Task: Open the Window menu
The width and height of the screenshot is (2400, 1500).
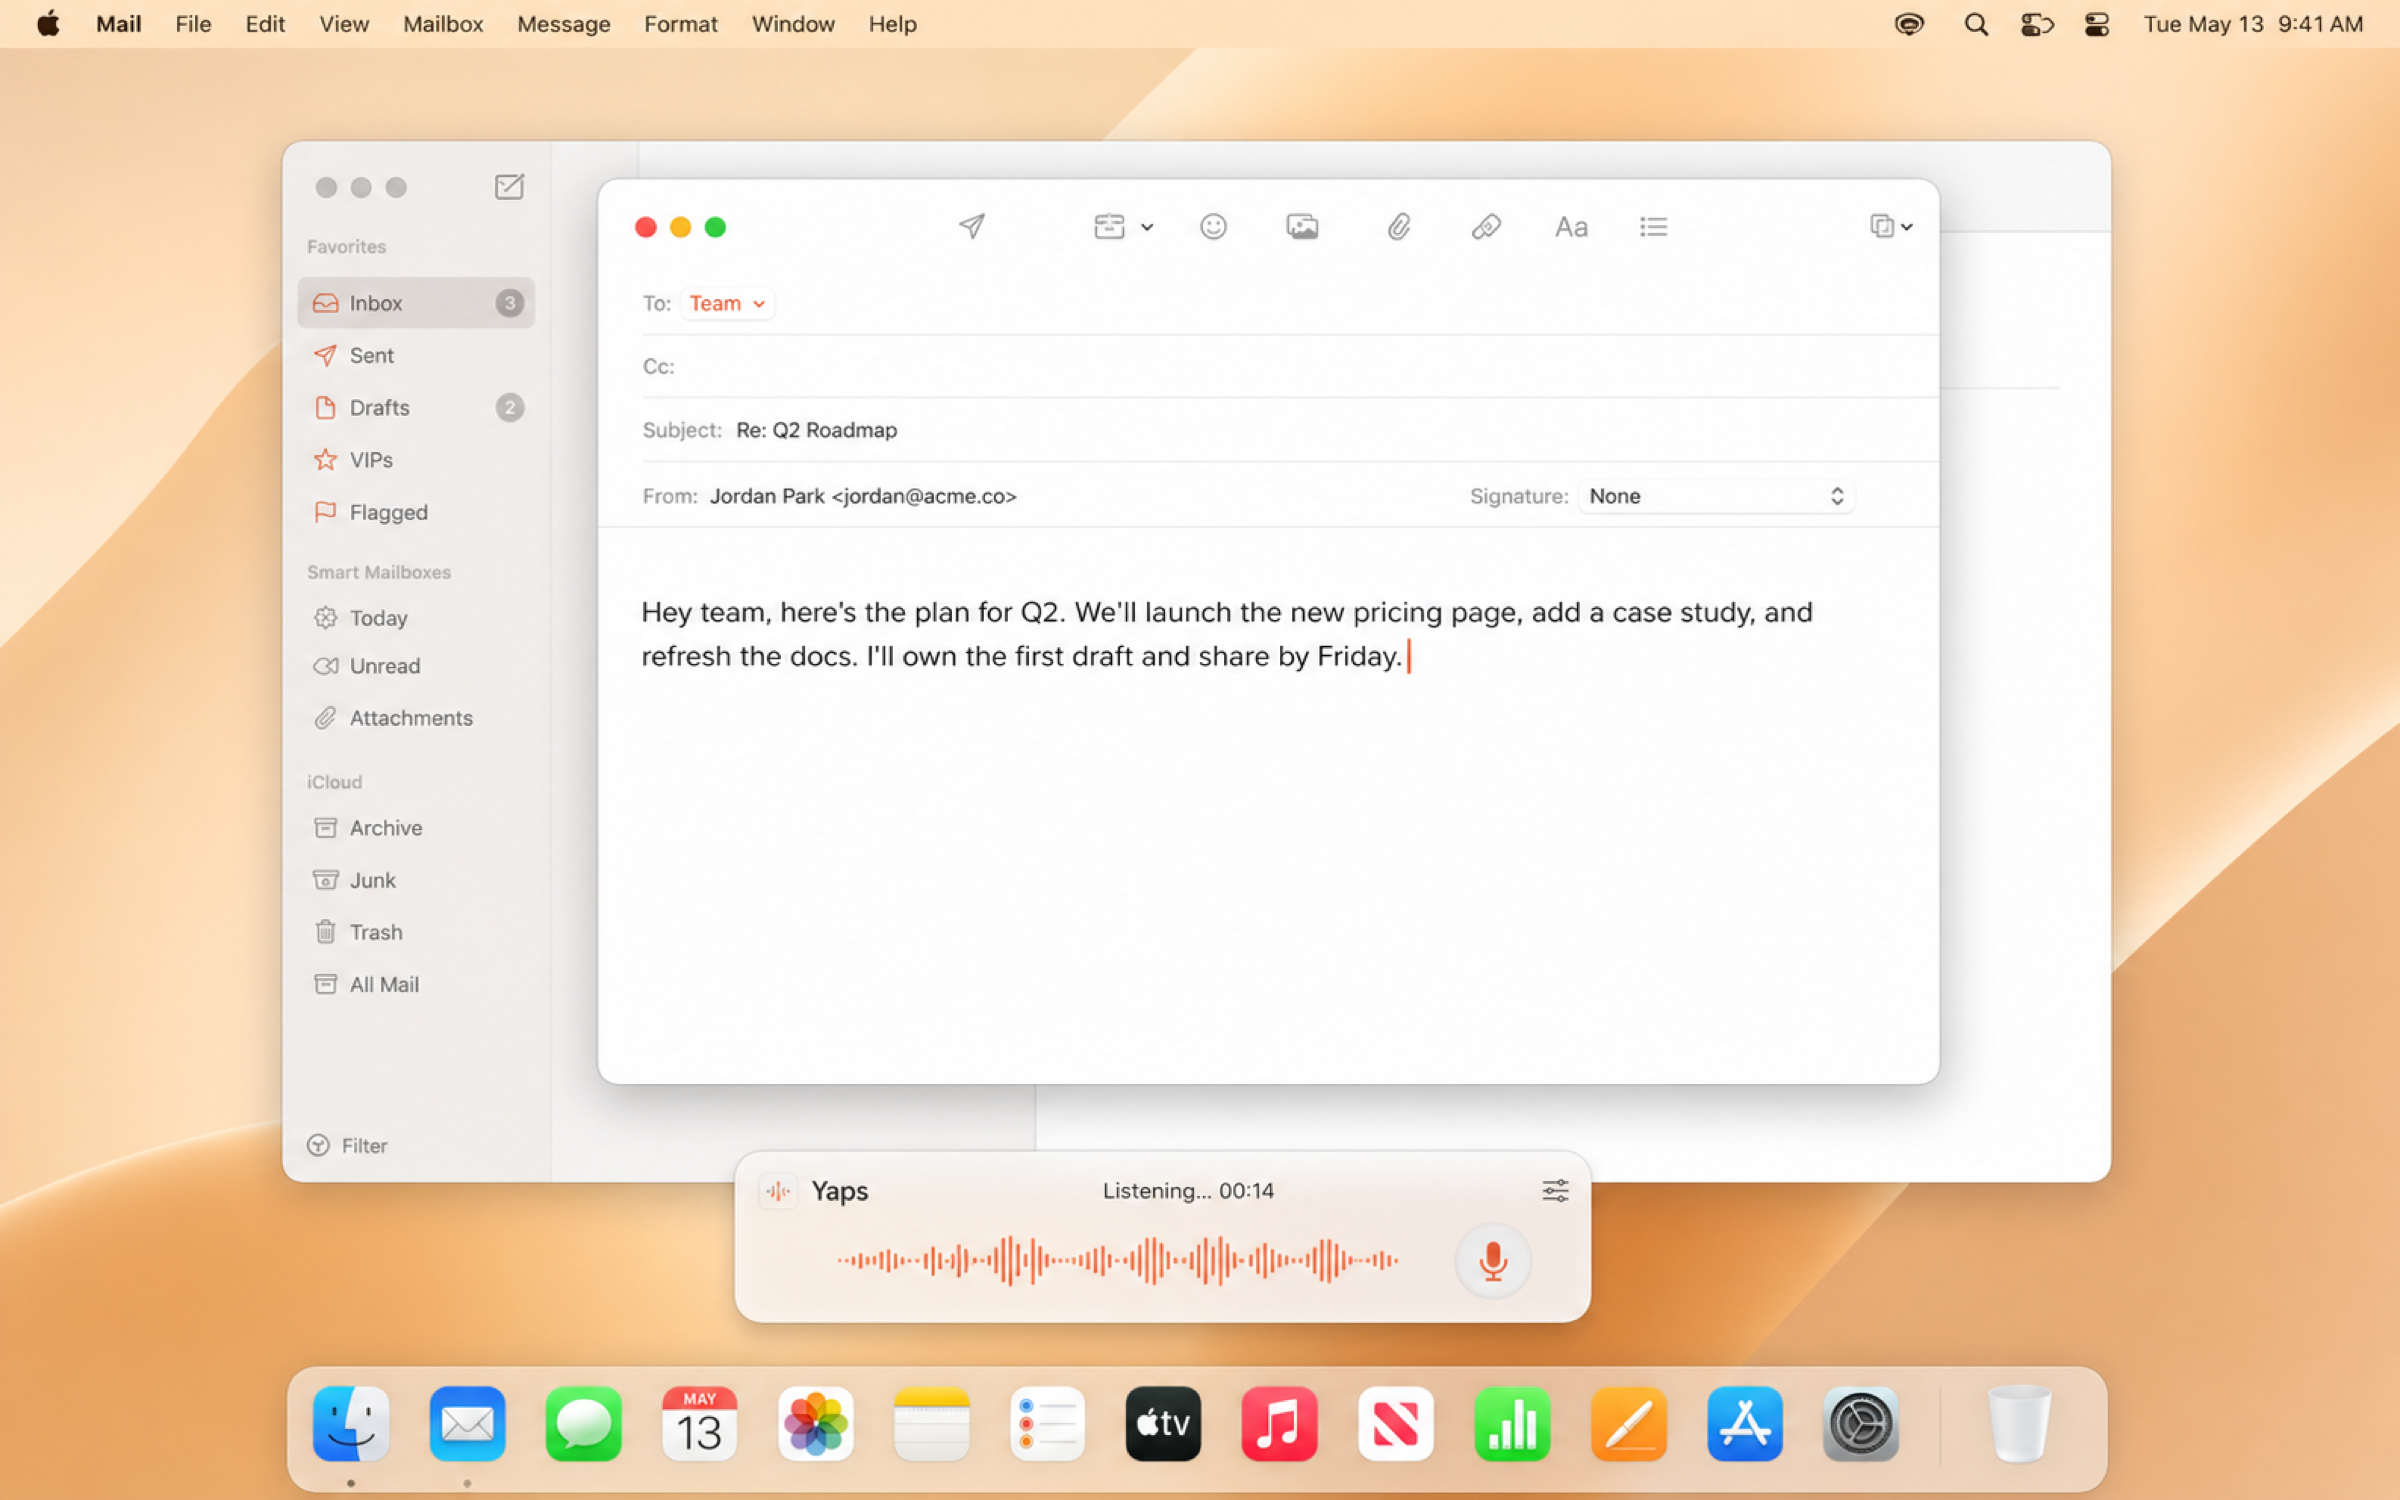Action: coord(793,24)
